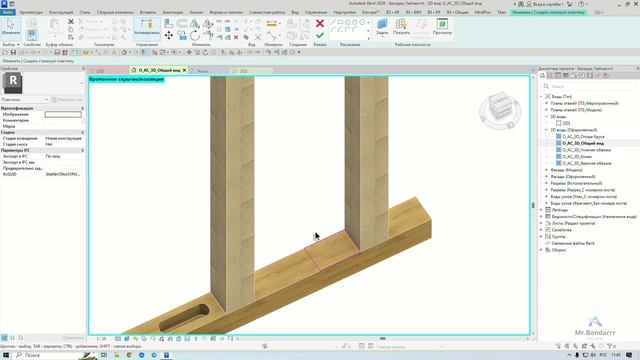Select the {3D} view in browser tree

pos(566,123)
